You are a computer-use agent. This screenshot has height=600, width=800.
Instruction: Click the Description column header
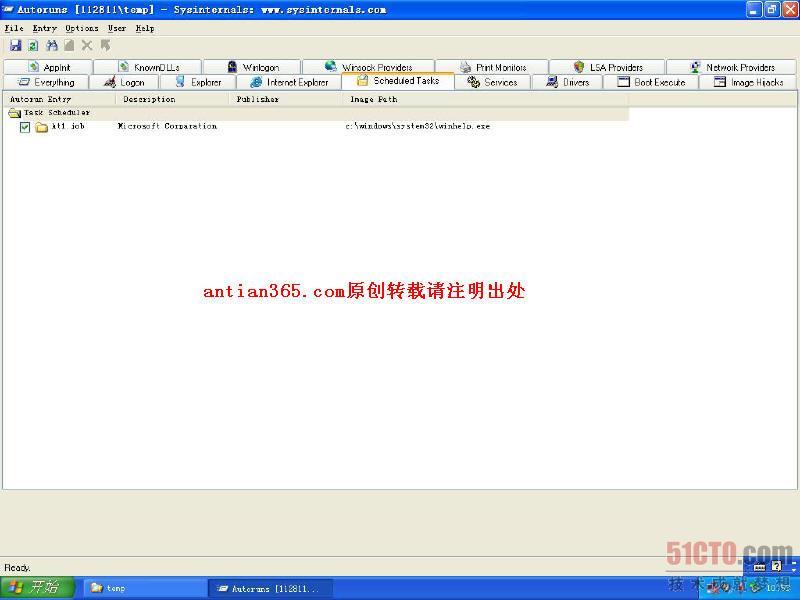(172, 99)
